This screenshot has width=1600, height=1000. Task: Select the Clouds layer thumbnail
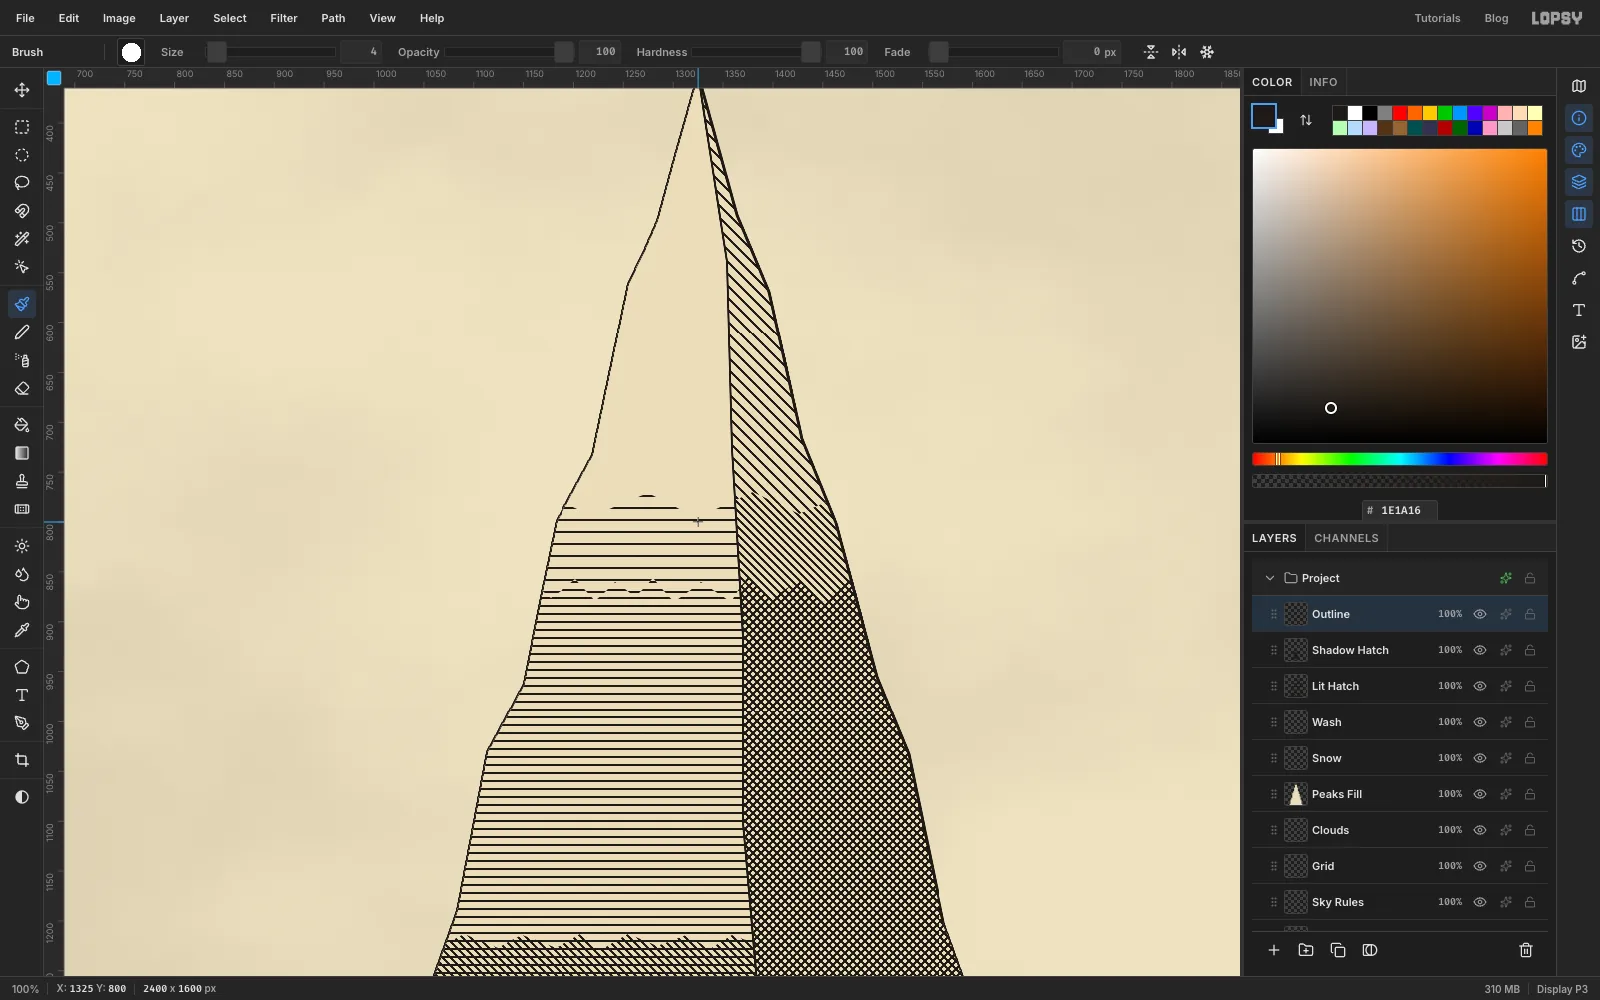(1296, 830)
